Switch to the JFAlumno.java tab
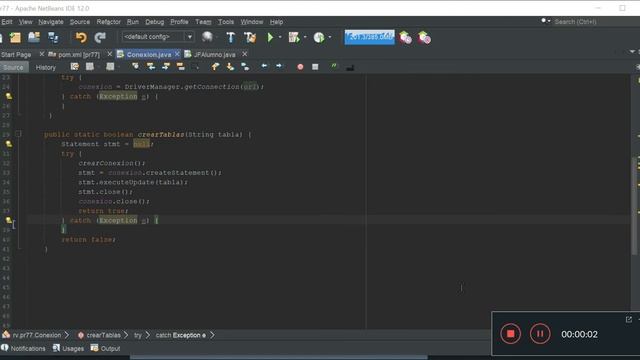 [x=215, y=54]
